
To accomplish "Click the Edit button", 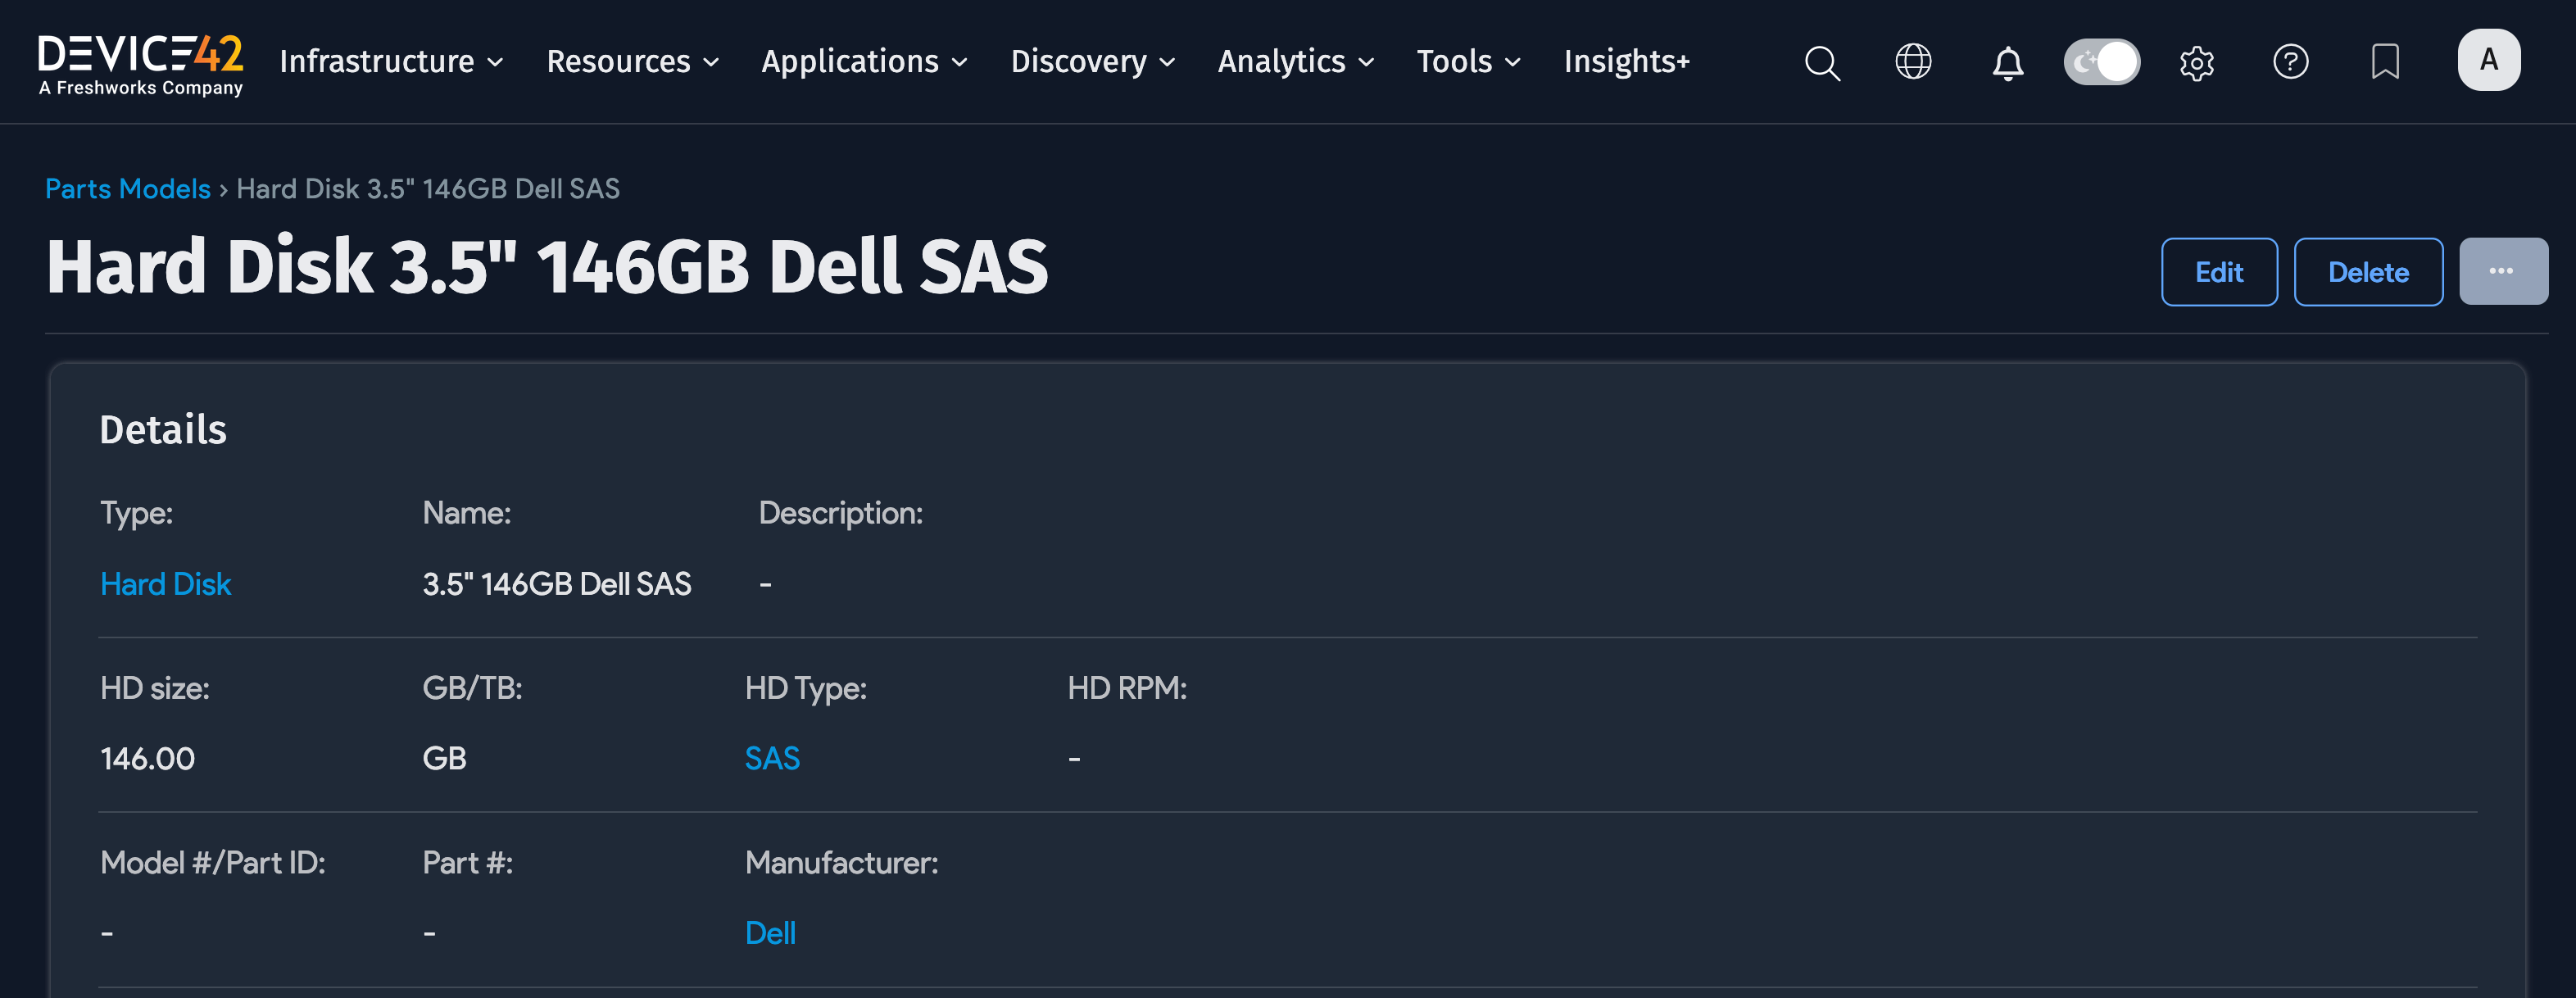I will point(2218,272).
